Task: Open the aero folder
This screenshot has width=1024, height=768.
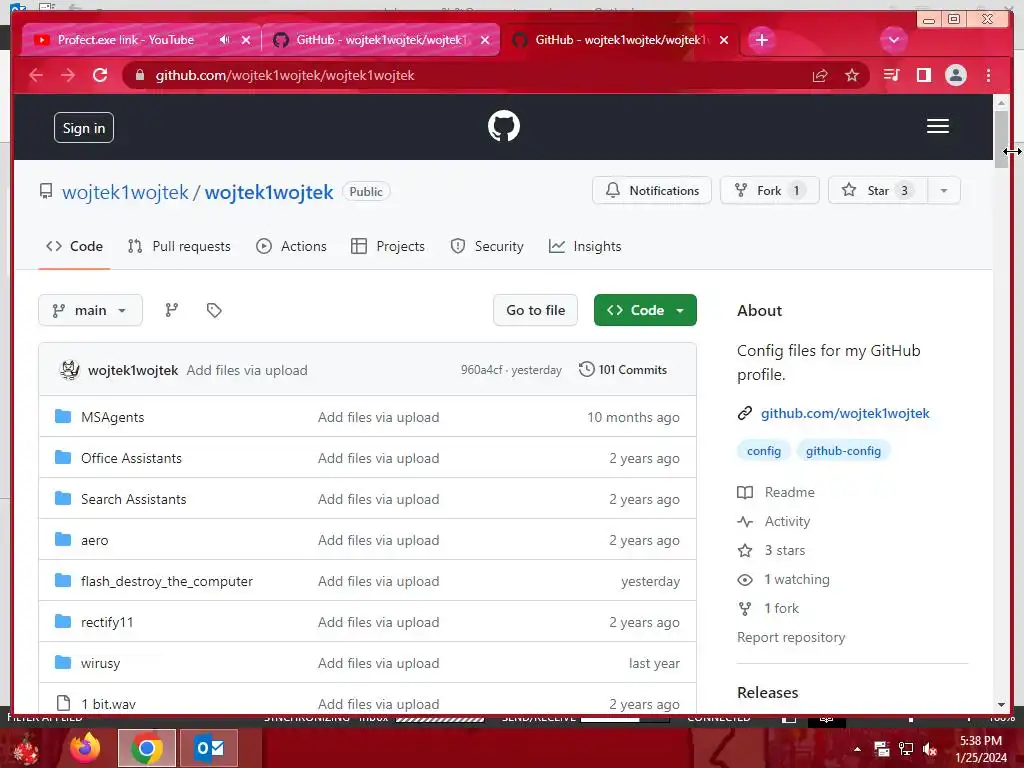Action: click(95, 541)
